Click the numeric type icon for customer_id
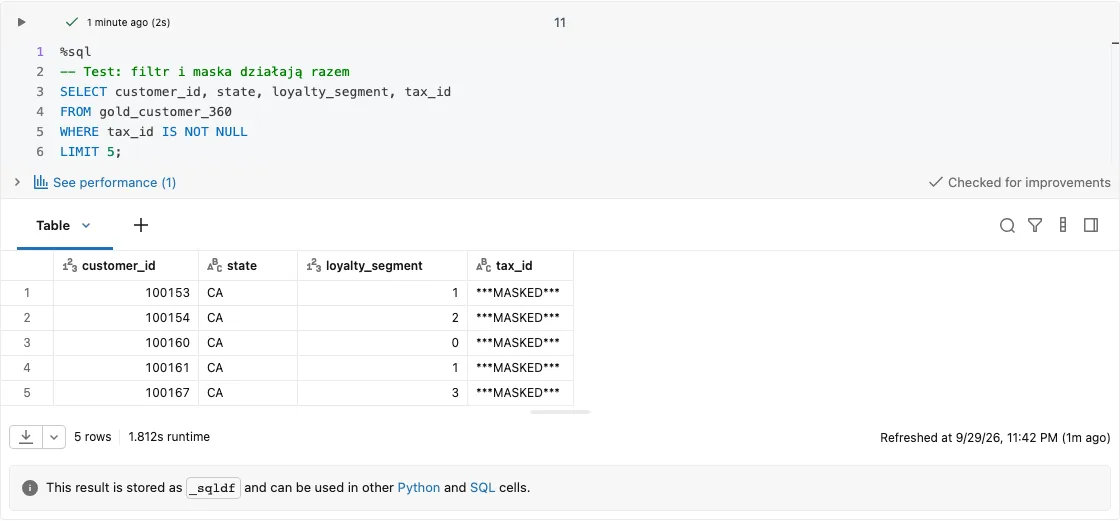 (70, 266)
